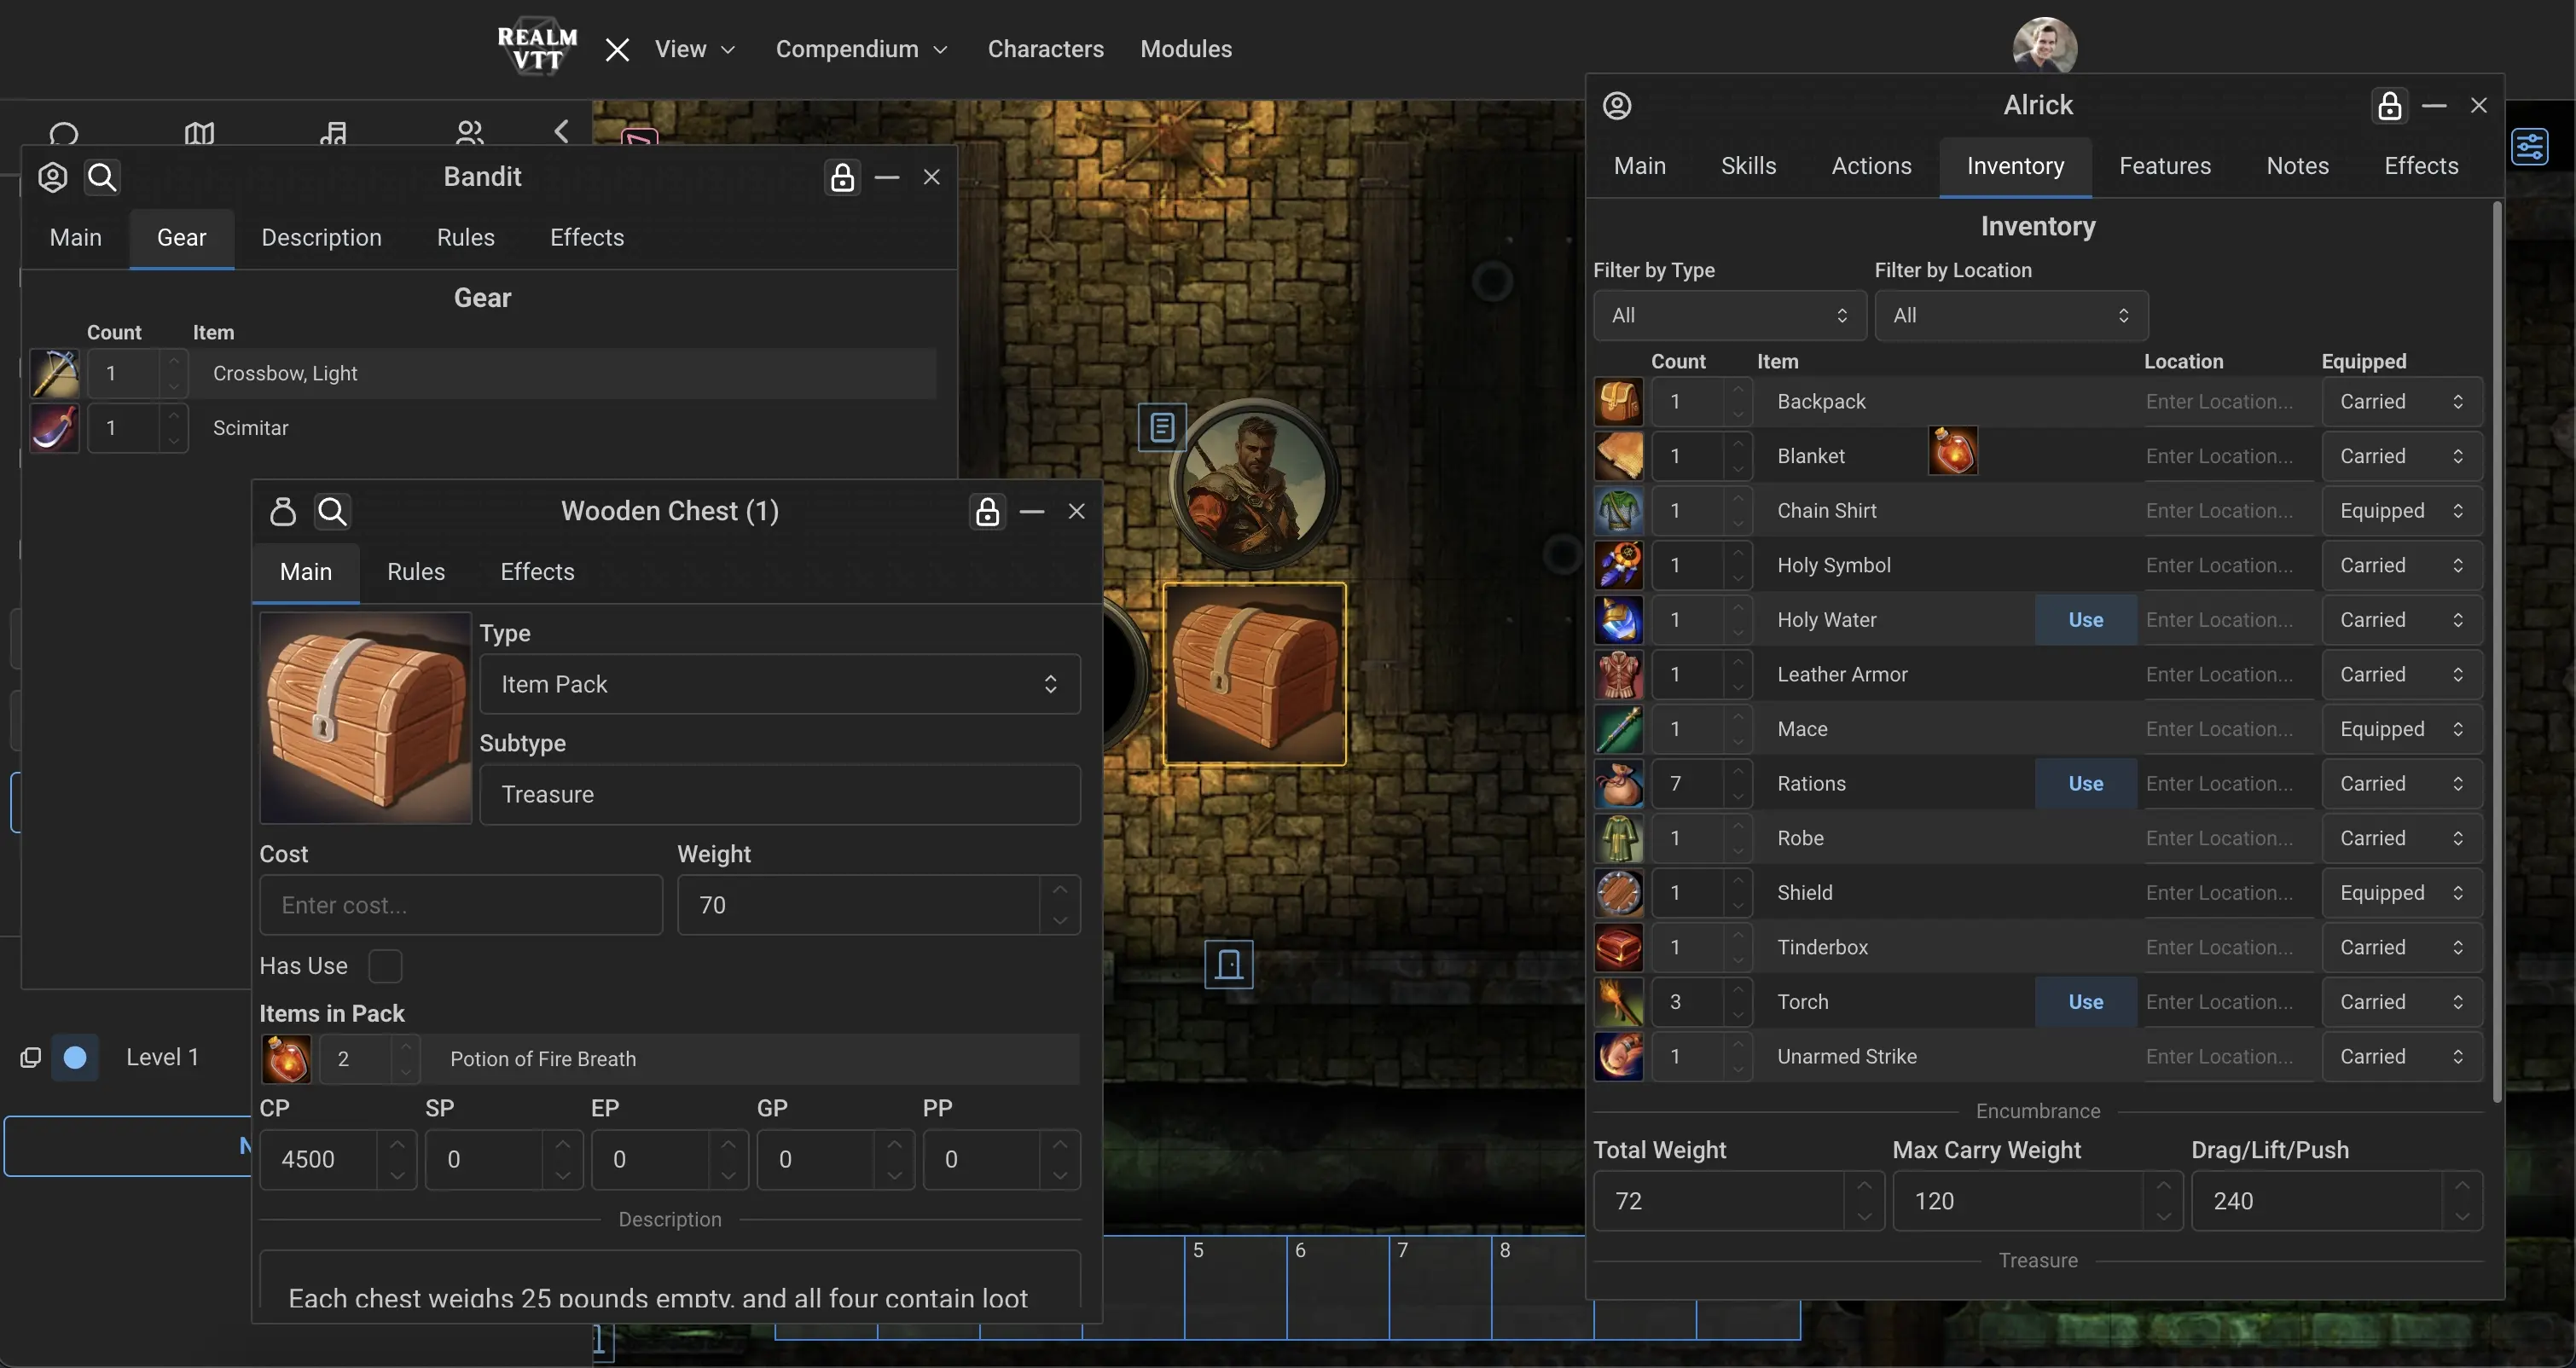The height and width of the screenshot is (1368, 2576).
Task: Toggle the blue Level 1 indicator
Action: coord(75,1057)
